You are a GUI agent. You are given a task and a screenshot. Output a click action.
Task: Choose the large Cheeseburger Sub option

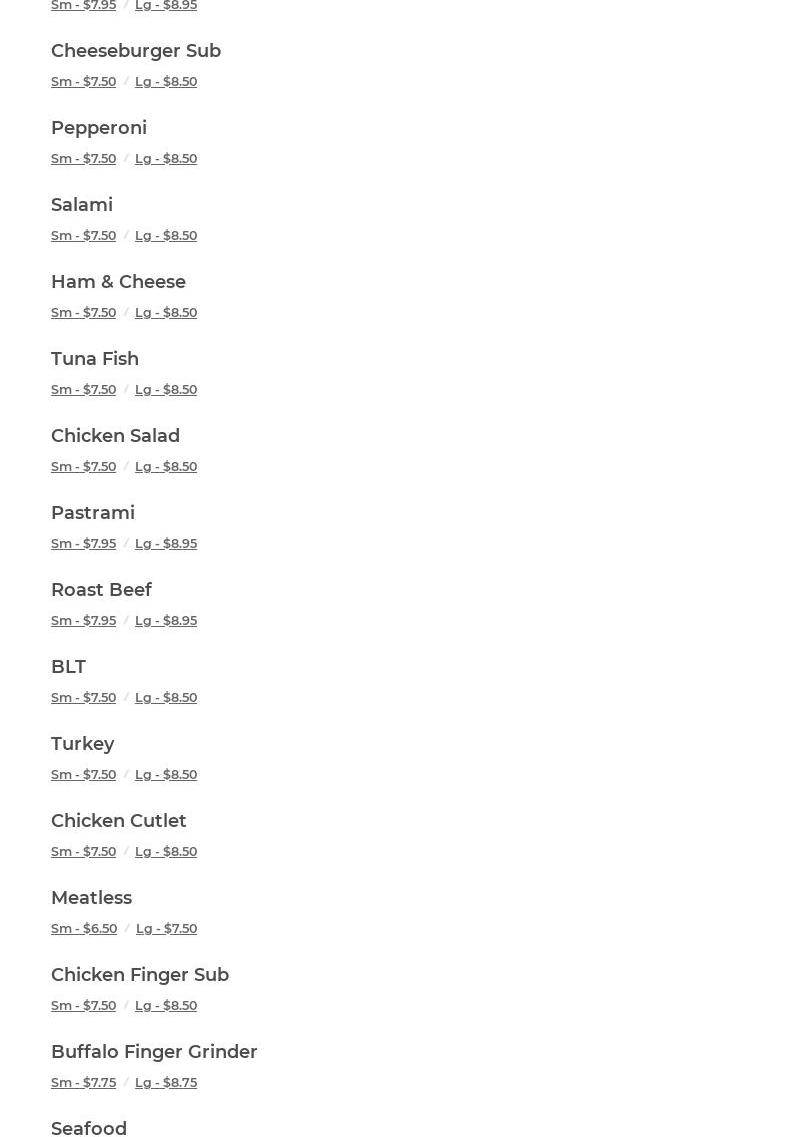[x=166, y=82]
